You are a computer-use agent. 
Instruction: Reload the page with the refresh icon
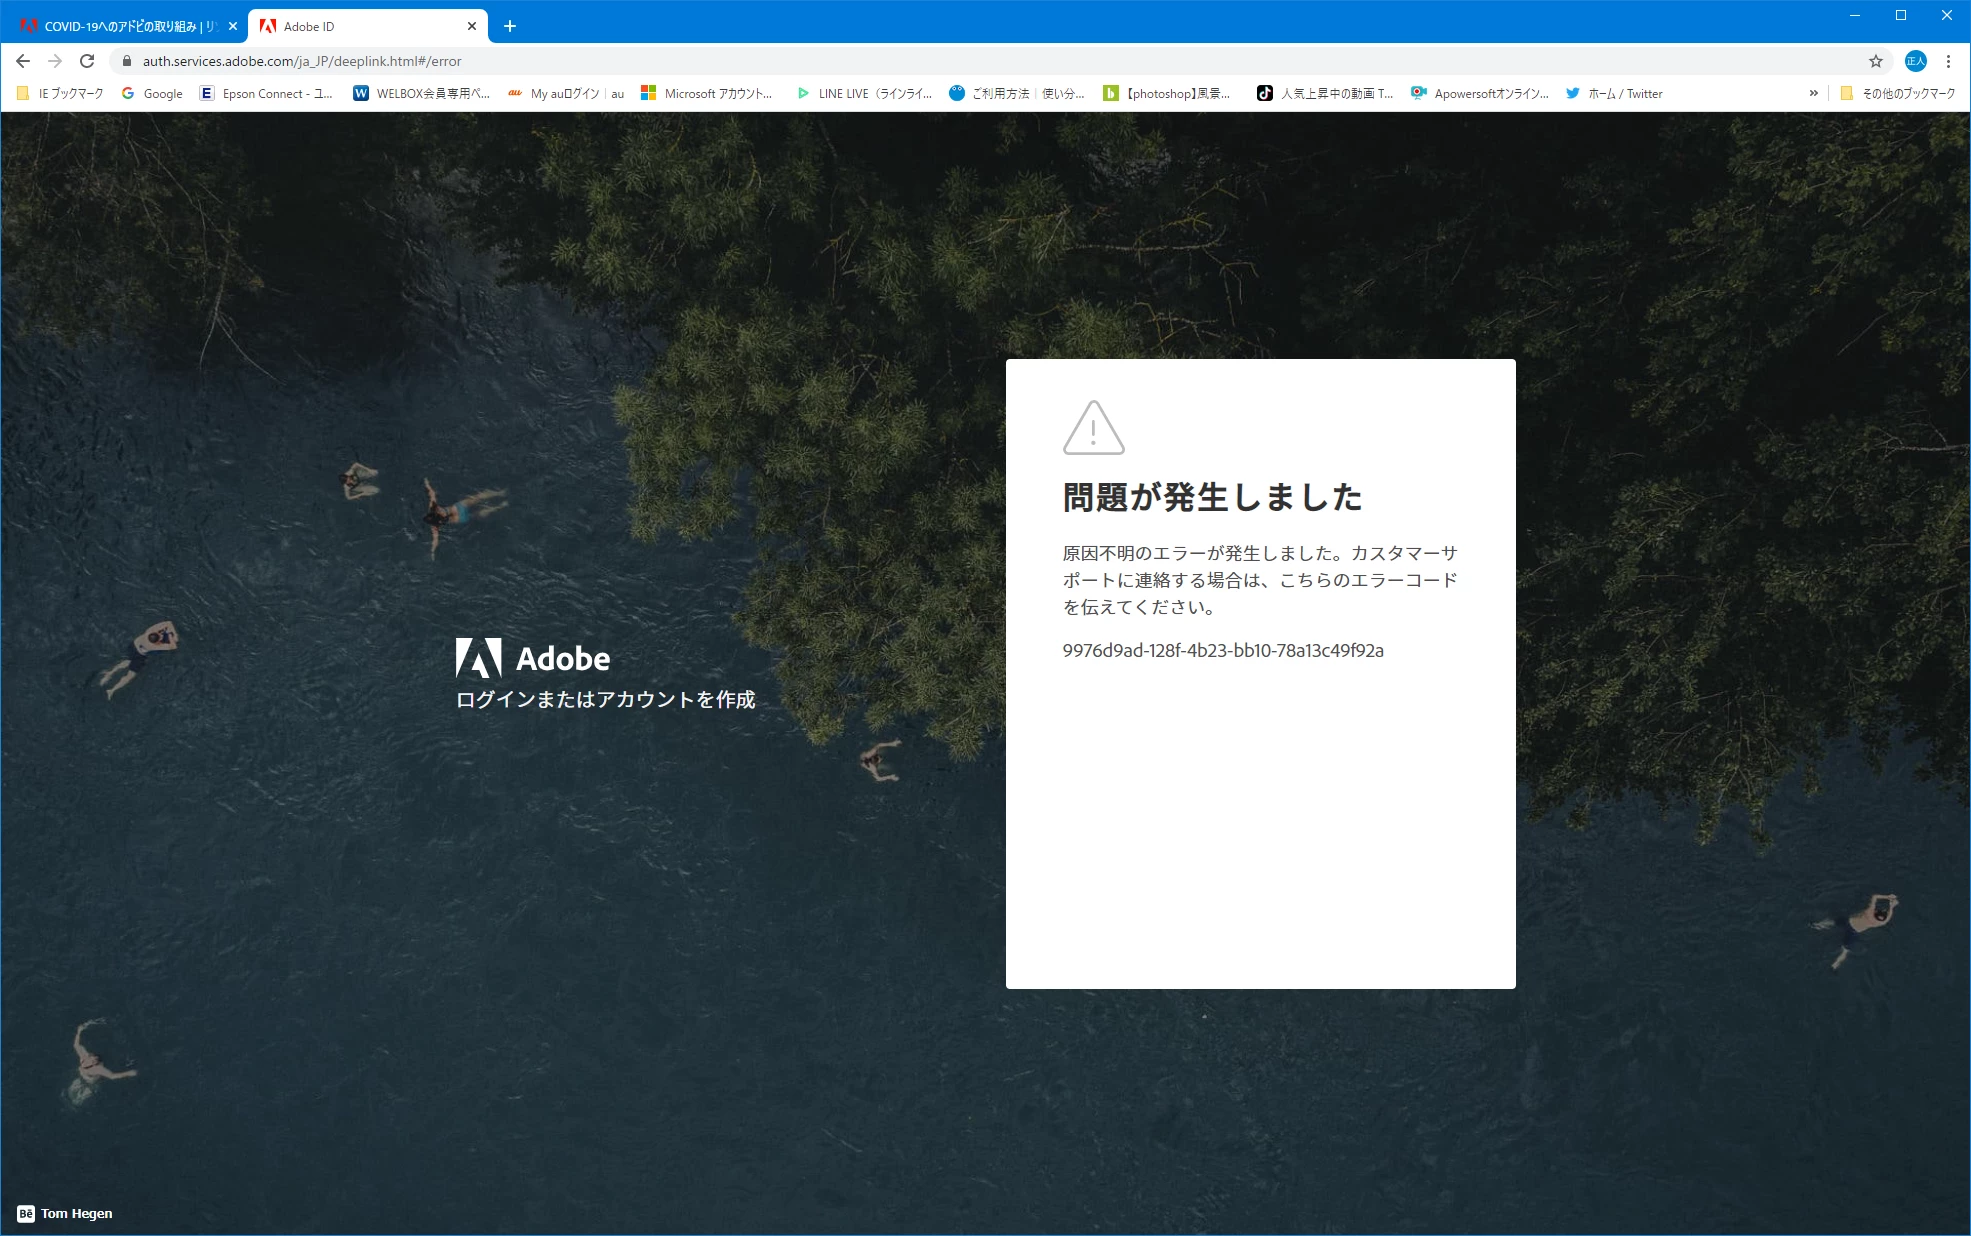point(87,61)
